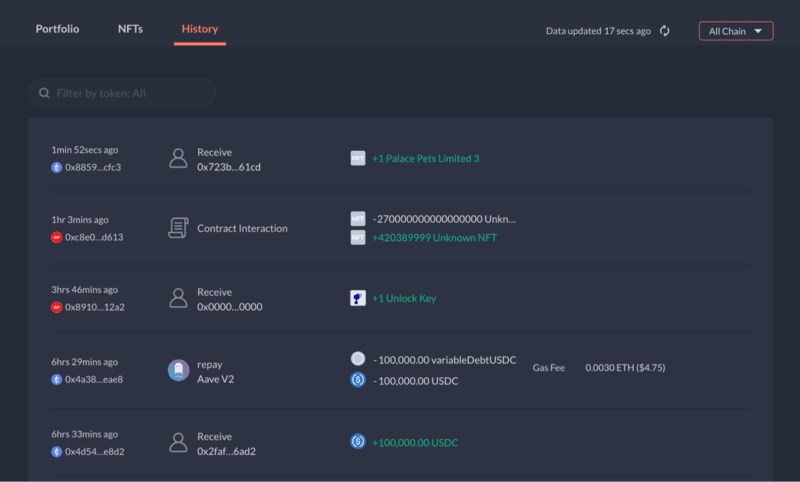Open sender address 0x723b...61cd

point(229,167)
